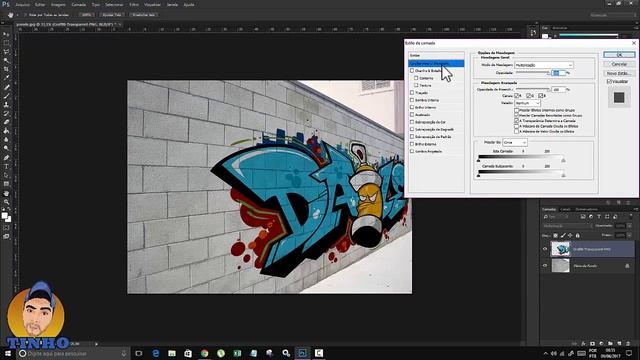Select the graffiti layer thumbnail
The height and width of the screenshot is (360, 640).
click(x=560, y=249)
